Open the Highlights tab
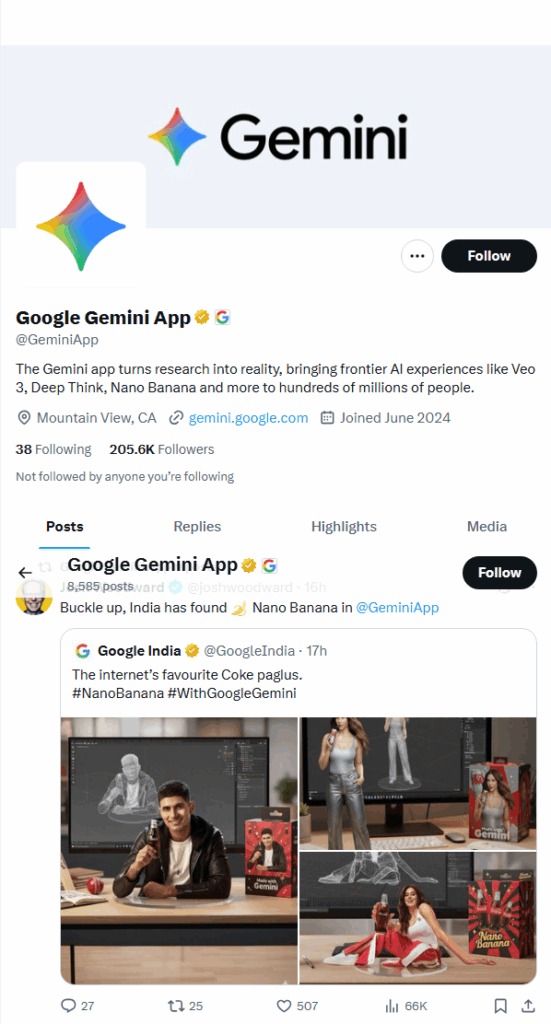This screenshot has height=1024, width=551. coord(344,526)
